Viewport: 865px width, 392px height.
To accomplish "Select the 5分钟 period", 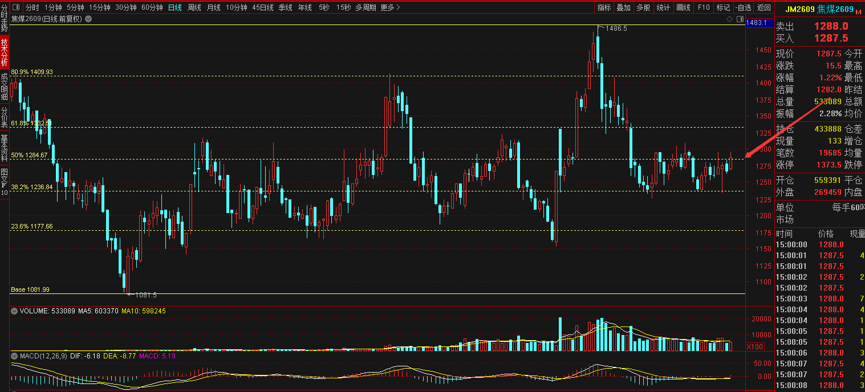I will coord(76,8).
